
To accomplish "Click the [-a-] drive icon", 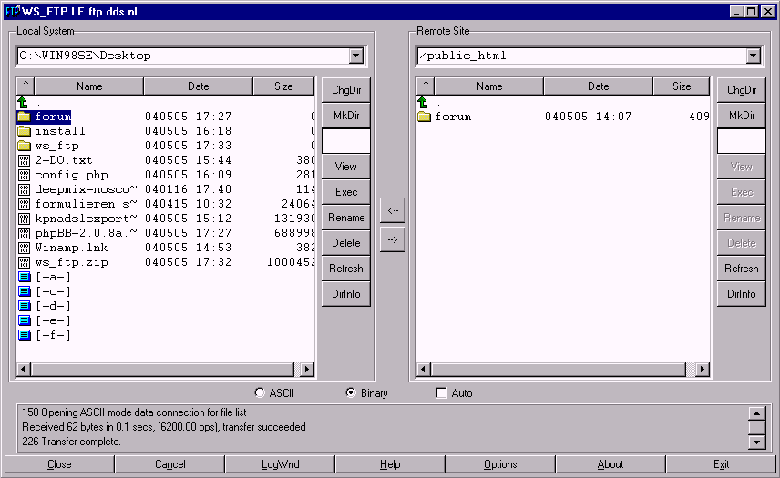I will click(24, 276).
